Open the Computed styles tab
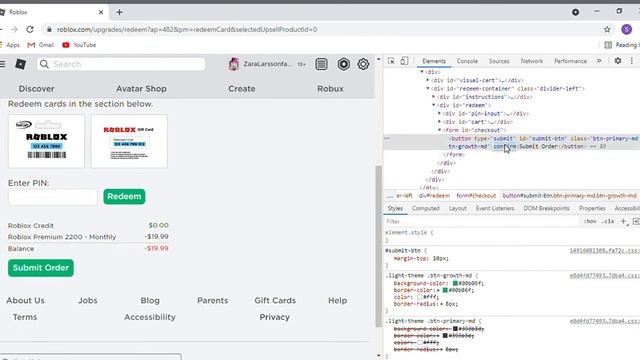Image resolution: width=640 pixels, height=360 pixels. [x=425, y=208]
